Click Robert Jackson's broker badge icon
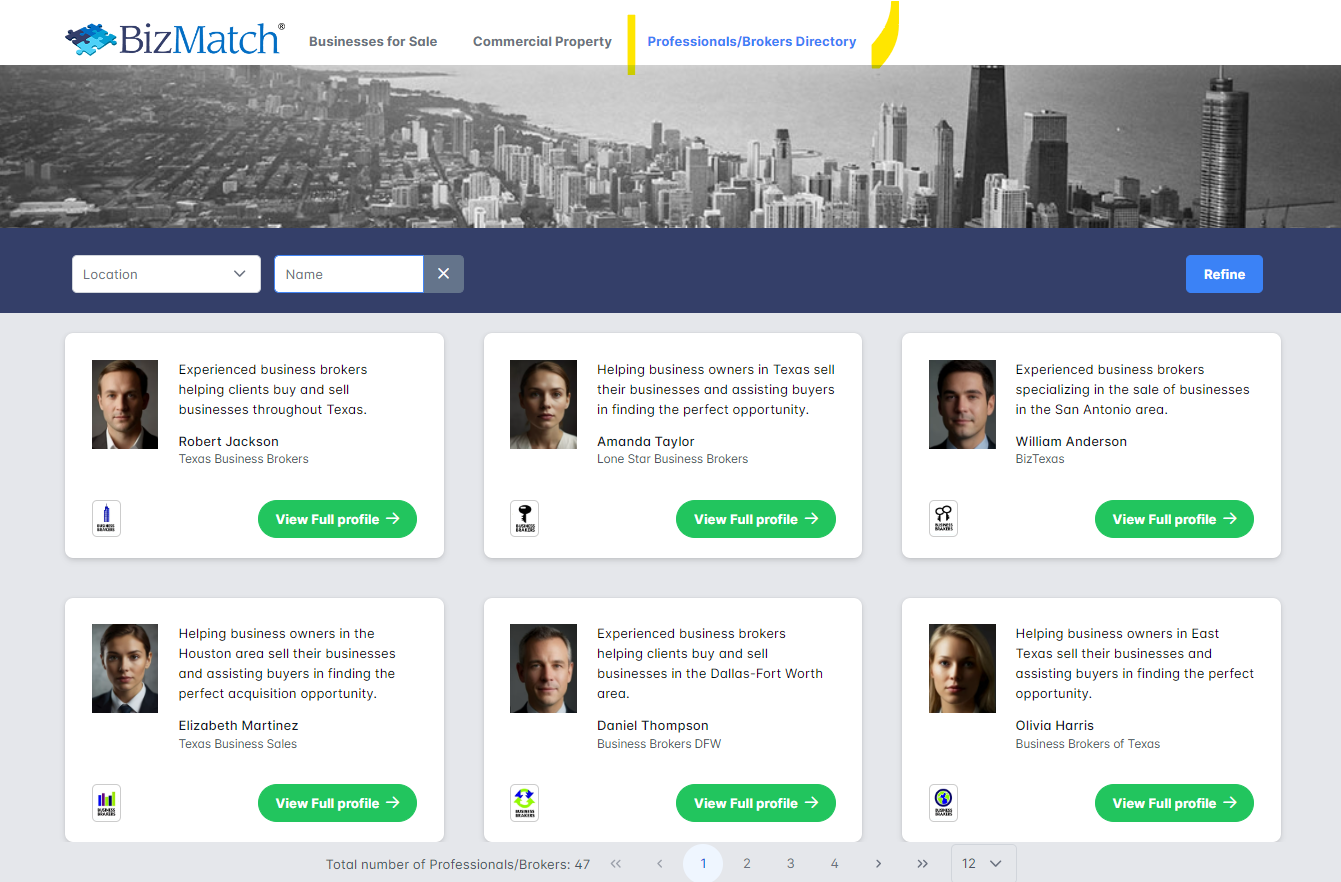 pos(106,519)
